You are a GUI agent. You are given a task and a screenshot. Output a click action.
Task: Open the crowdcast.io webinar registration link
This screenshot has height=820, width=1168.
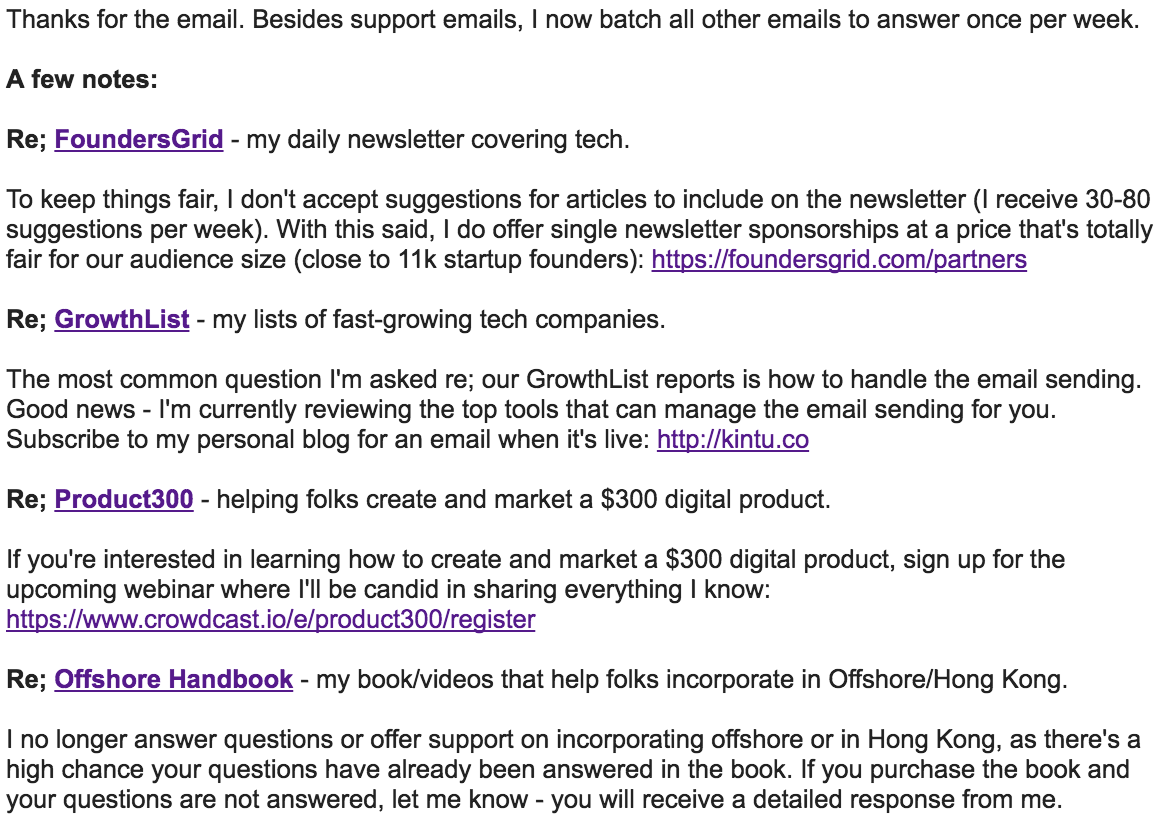[270, 620]
